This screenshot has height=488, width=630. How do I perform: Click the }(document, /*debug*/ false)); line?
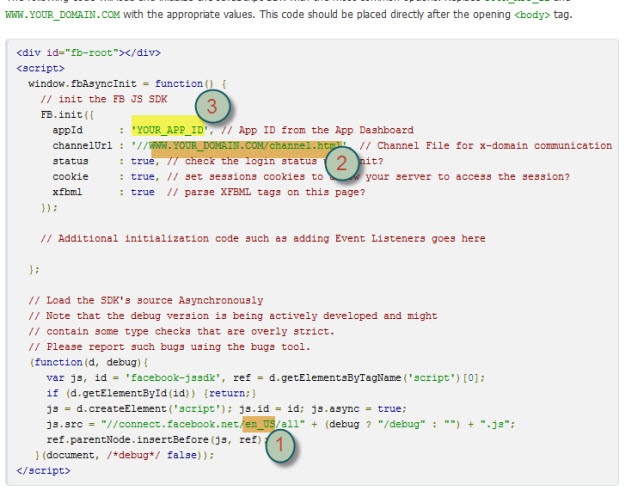125,455
